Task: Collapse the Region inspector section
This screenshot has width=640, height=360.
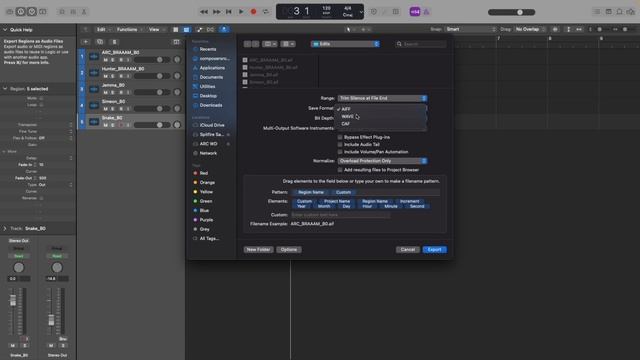Action: click(x=5, y=89)
